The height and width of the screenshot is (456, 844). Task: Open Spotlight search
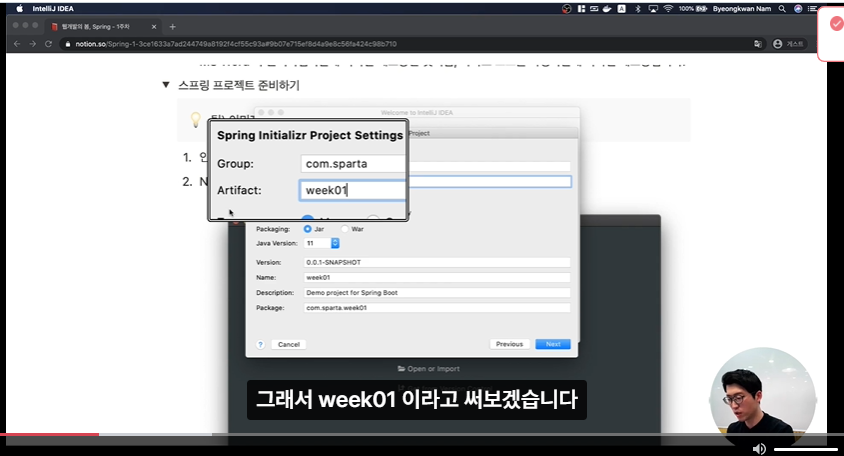782,9
